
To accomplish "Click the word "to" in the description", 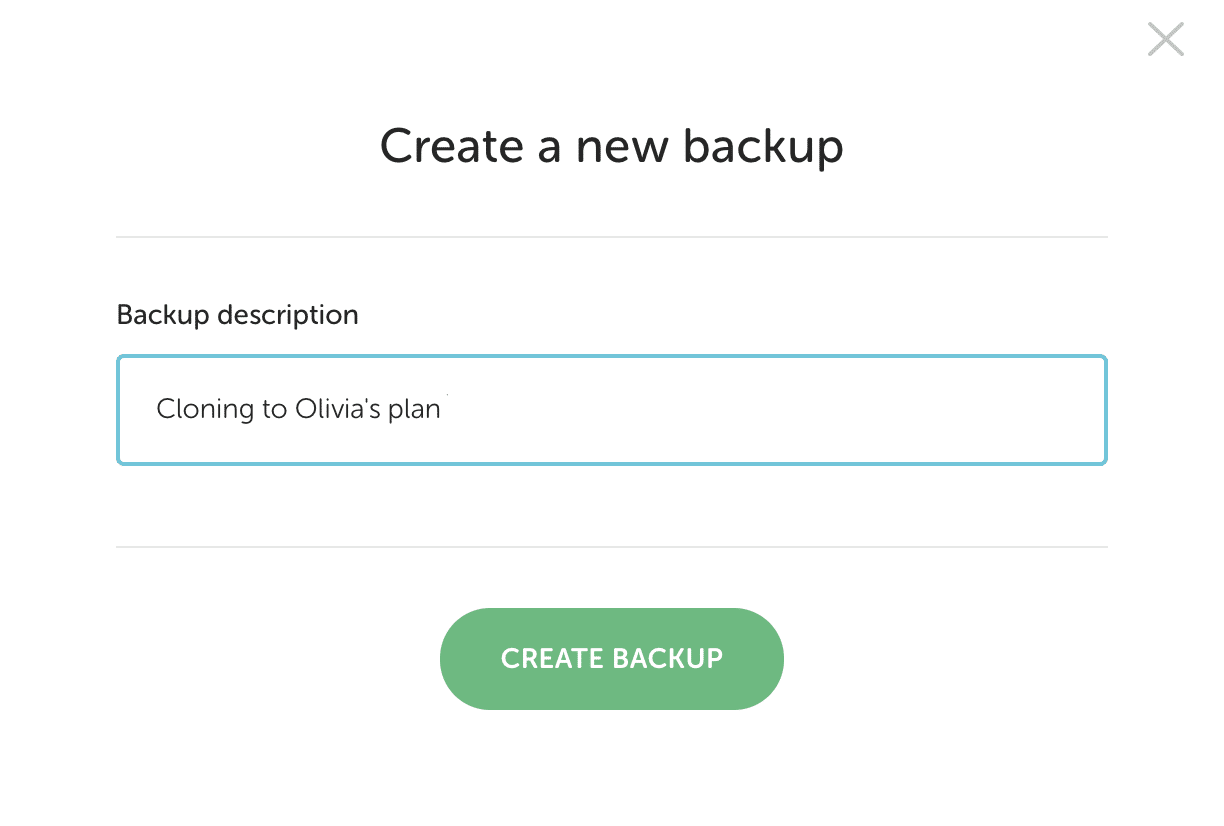I will coord(275,410).
